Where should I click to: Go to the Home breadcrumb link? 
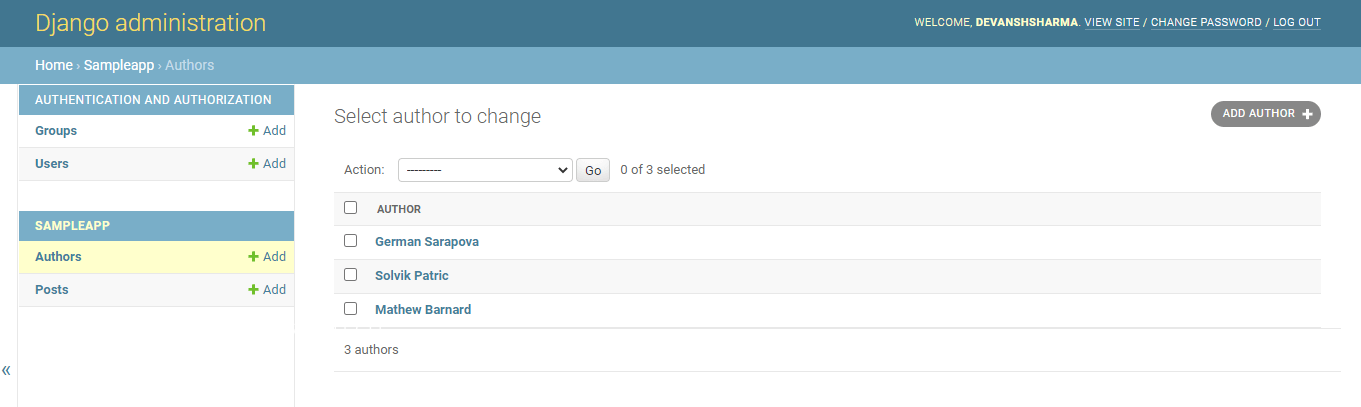(x=54, y=65)
